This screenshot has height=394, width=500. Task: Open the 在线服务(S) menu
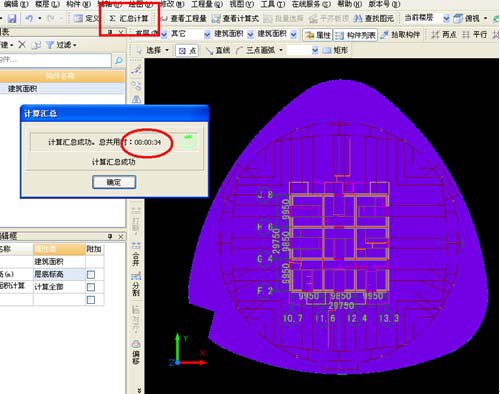311,4
